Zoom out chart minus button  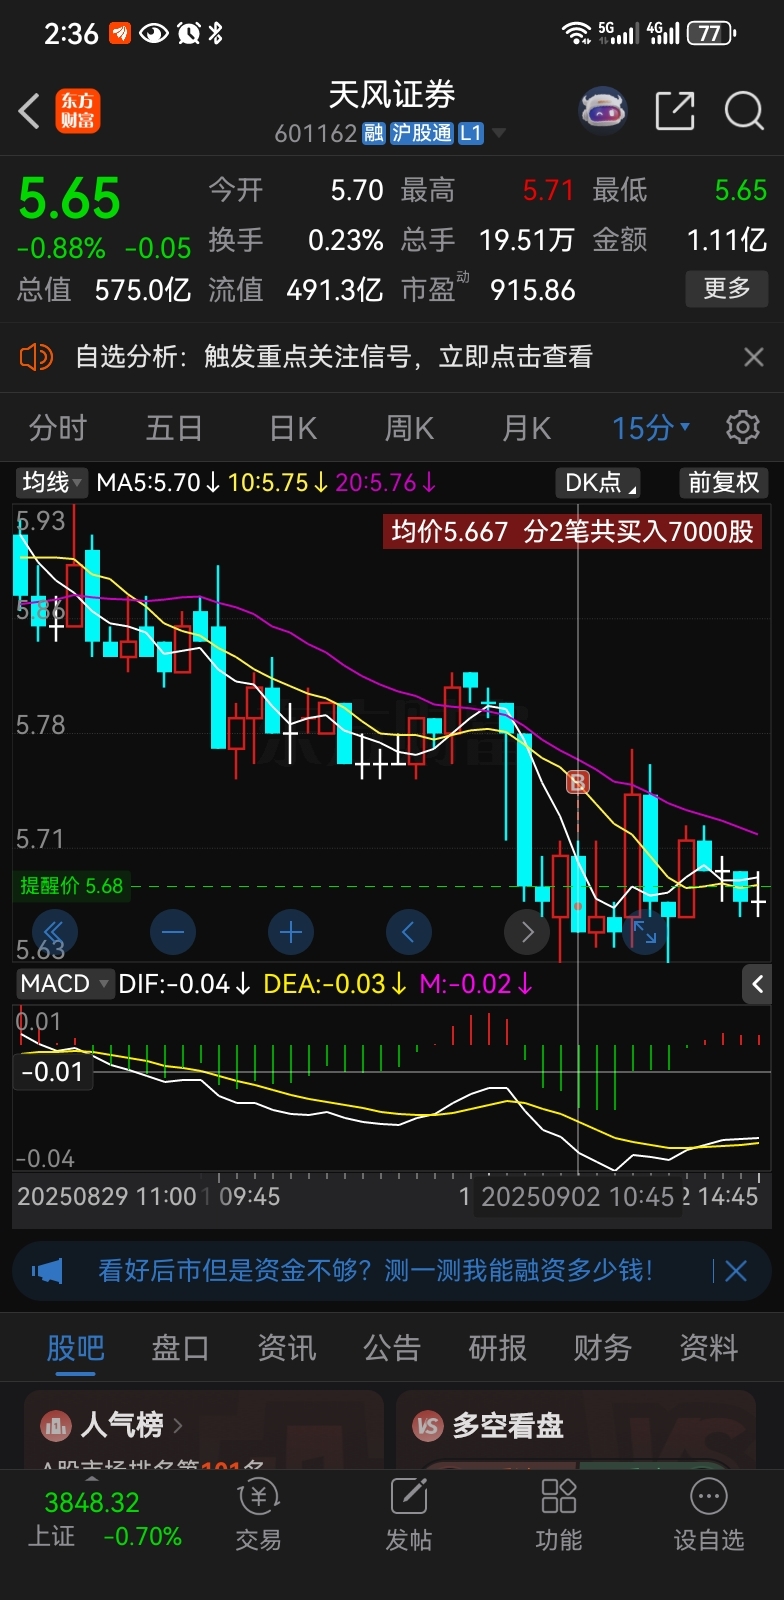(x=173, y=933)
